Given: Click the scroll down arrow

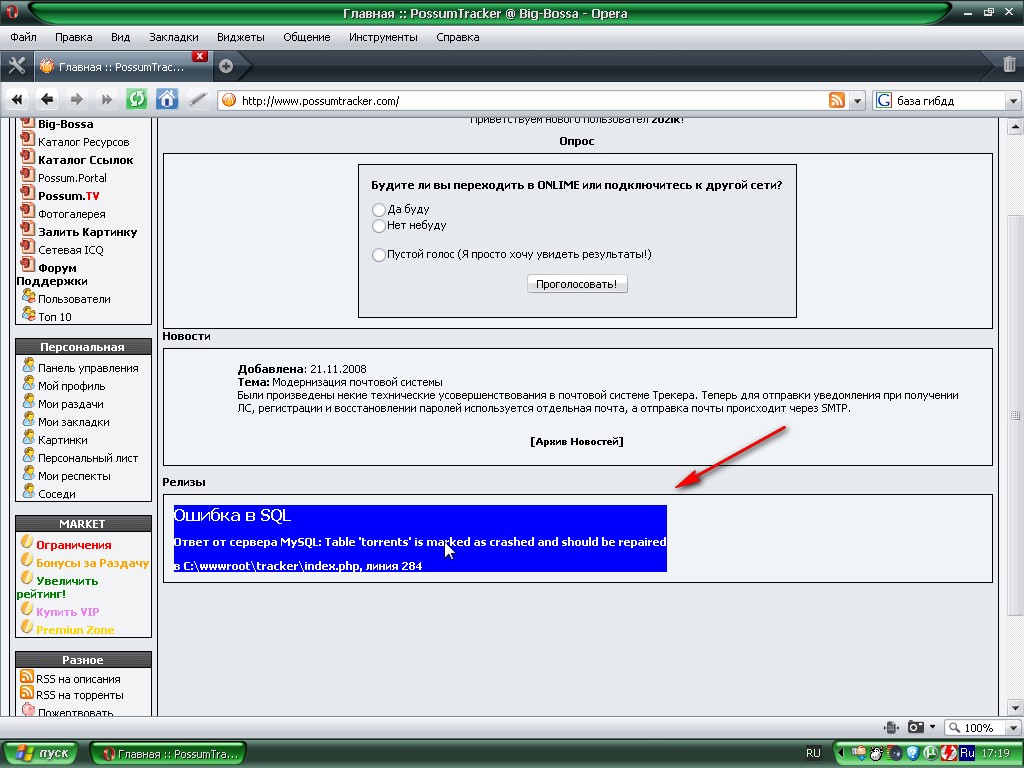Looking at the screenshot, I should (x=1015, y=707).
